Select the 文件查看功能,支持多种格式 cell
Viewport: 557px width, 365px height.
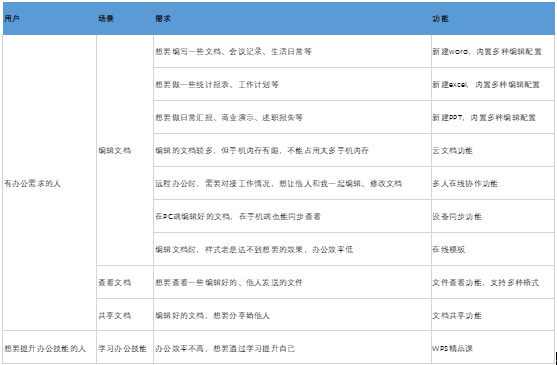[x=493, y=282]
